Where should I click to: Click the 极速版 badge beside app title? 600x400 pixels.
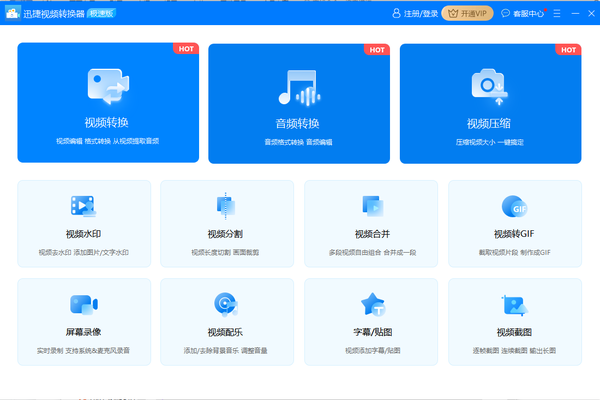point(101,14)
